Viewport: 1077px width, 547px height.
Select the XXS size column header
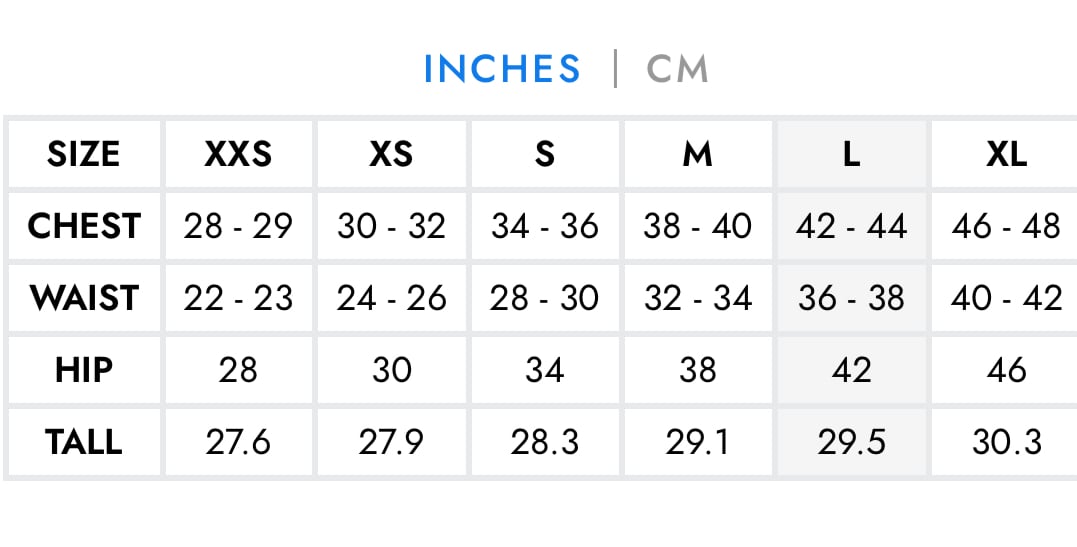[238, 154]
